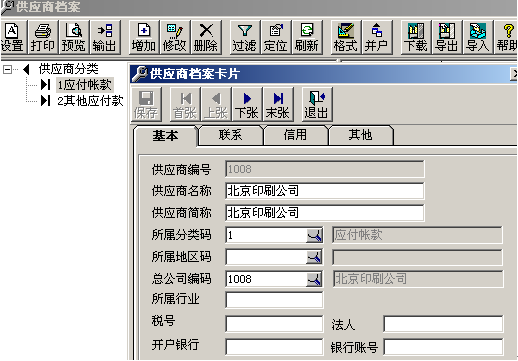Open lookup for 所属分类码

pyautogui.click(x=314, y=235)
